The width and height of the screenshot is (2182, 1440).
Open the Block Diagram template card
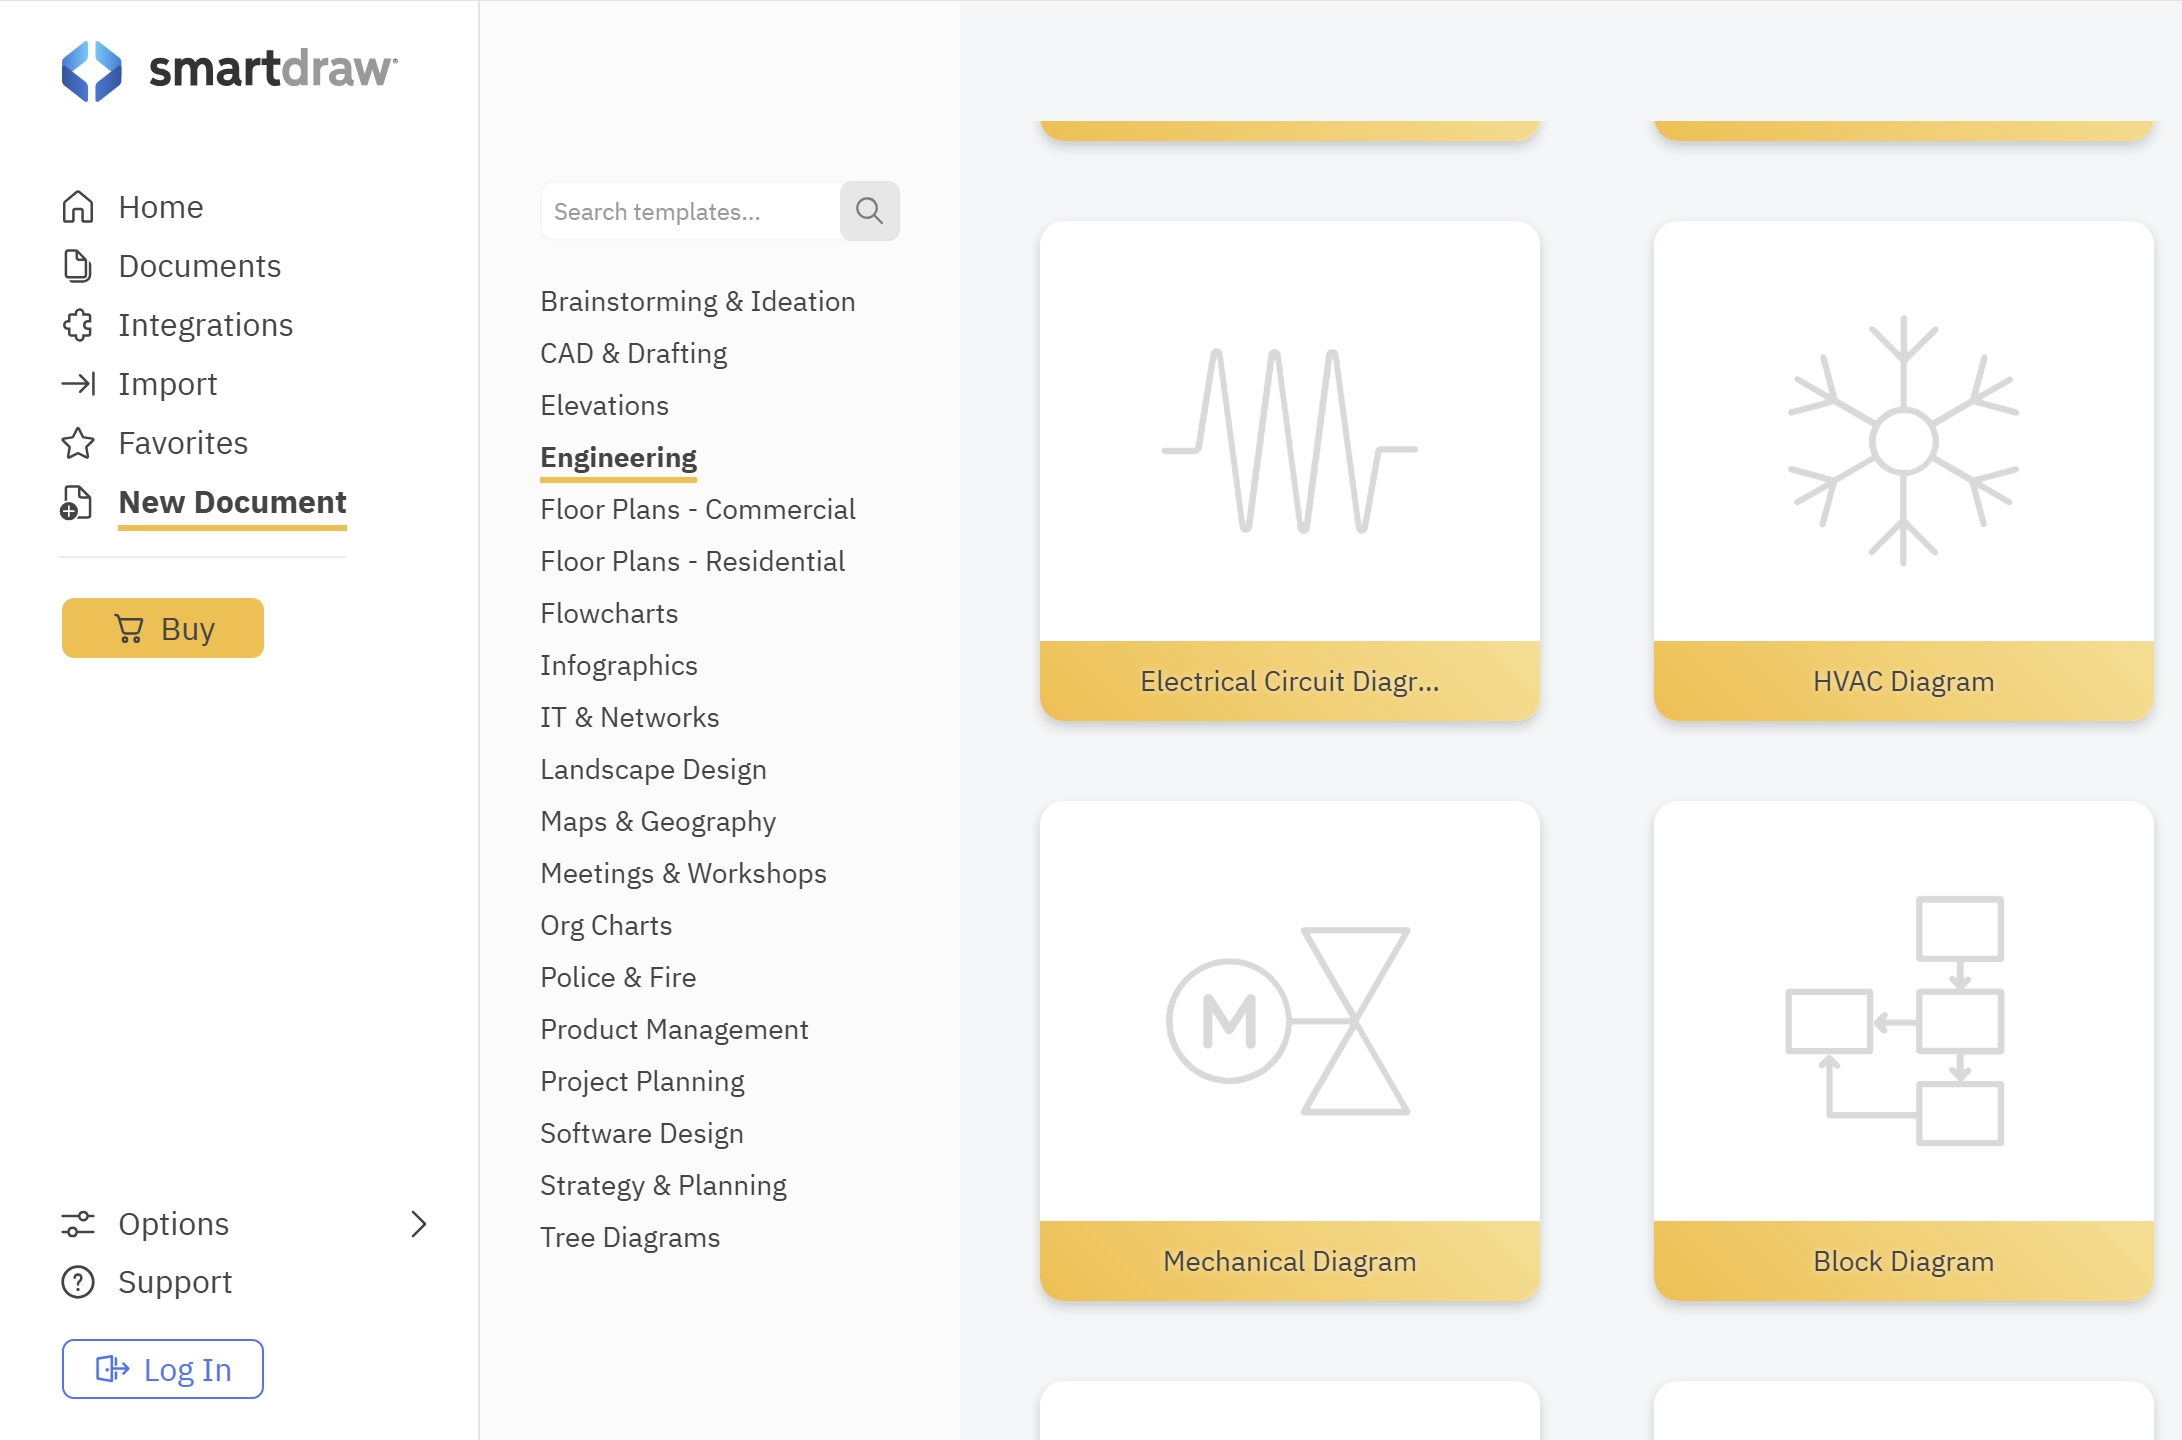pos(1904,1051)
